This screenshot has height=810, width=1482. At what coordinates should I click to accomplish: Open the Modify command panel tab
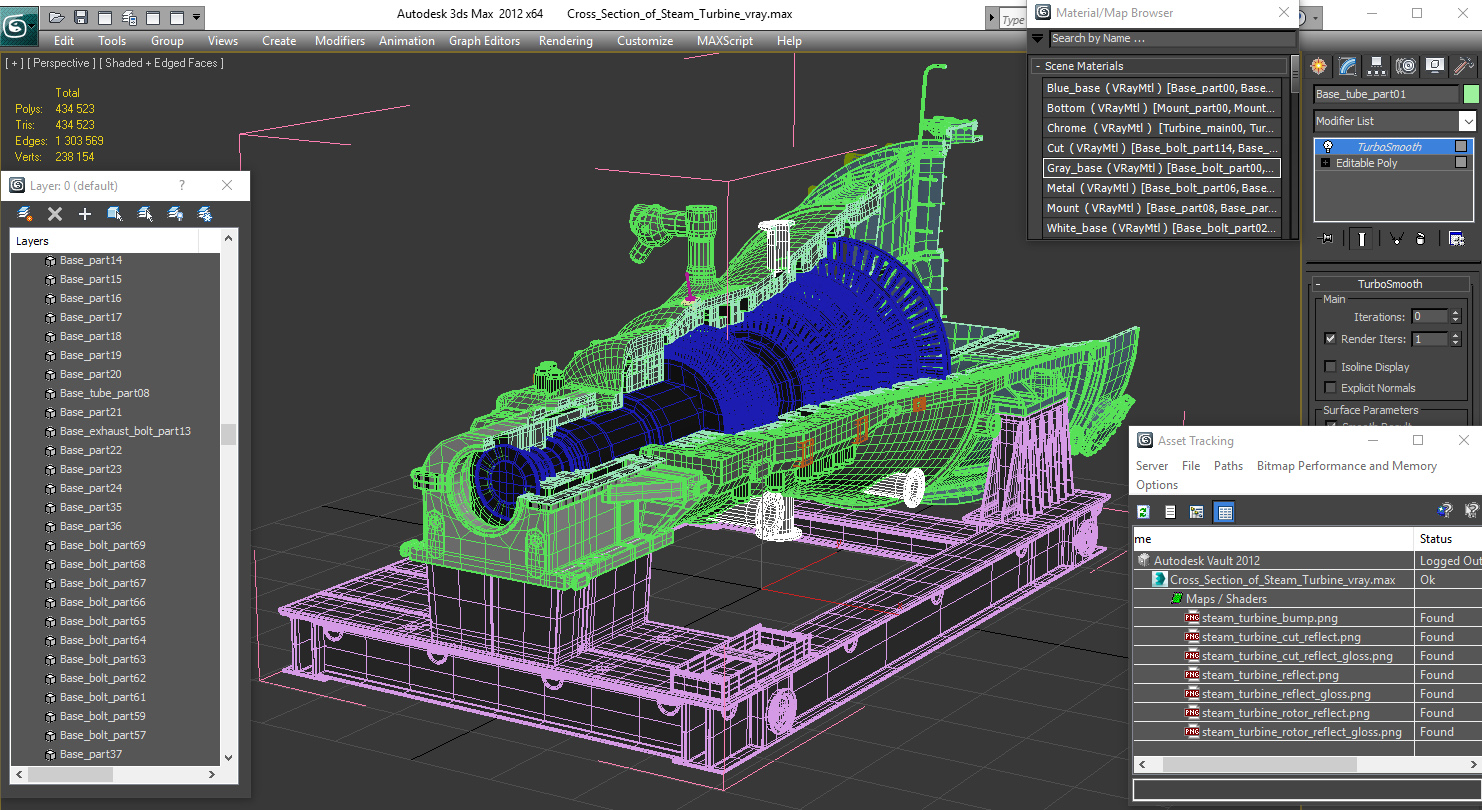[1348, 66]
